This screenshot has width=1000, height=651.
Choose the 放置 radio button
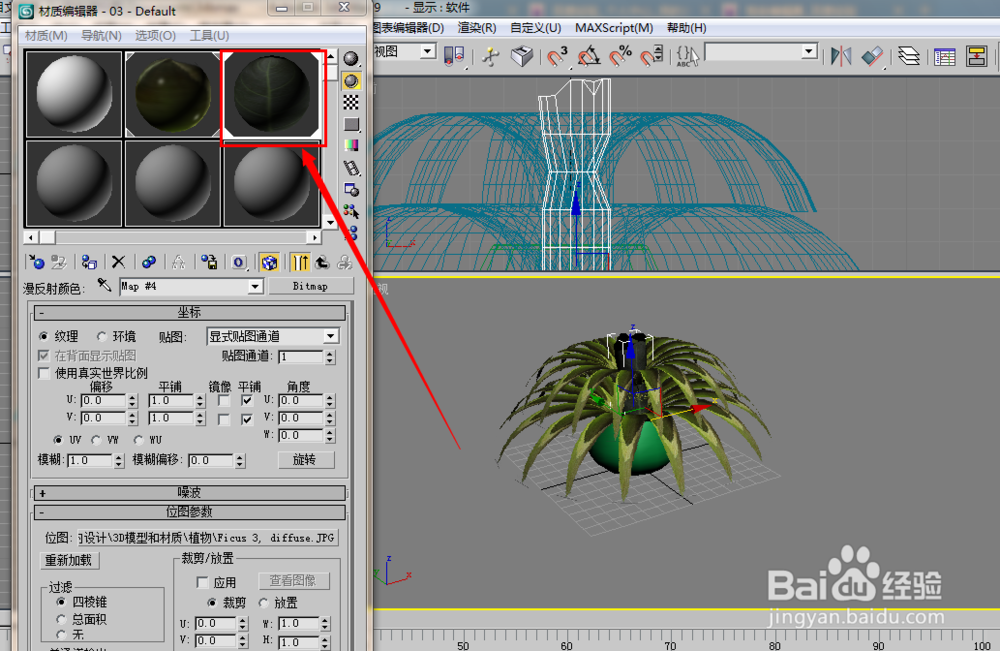263,603
